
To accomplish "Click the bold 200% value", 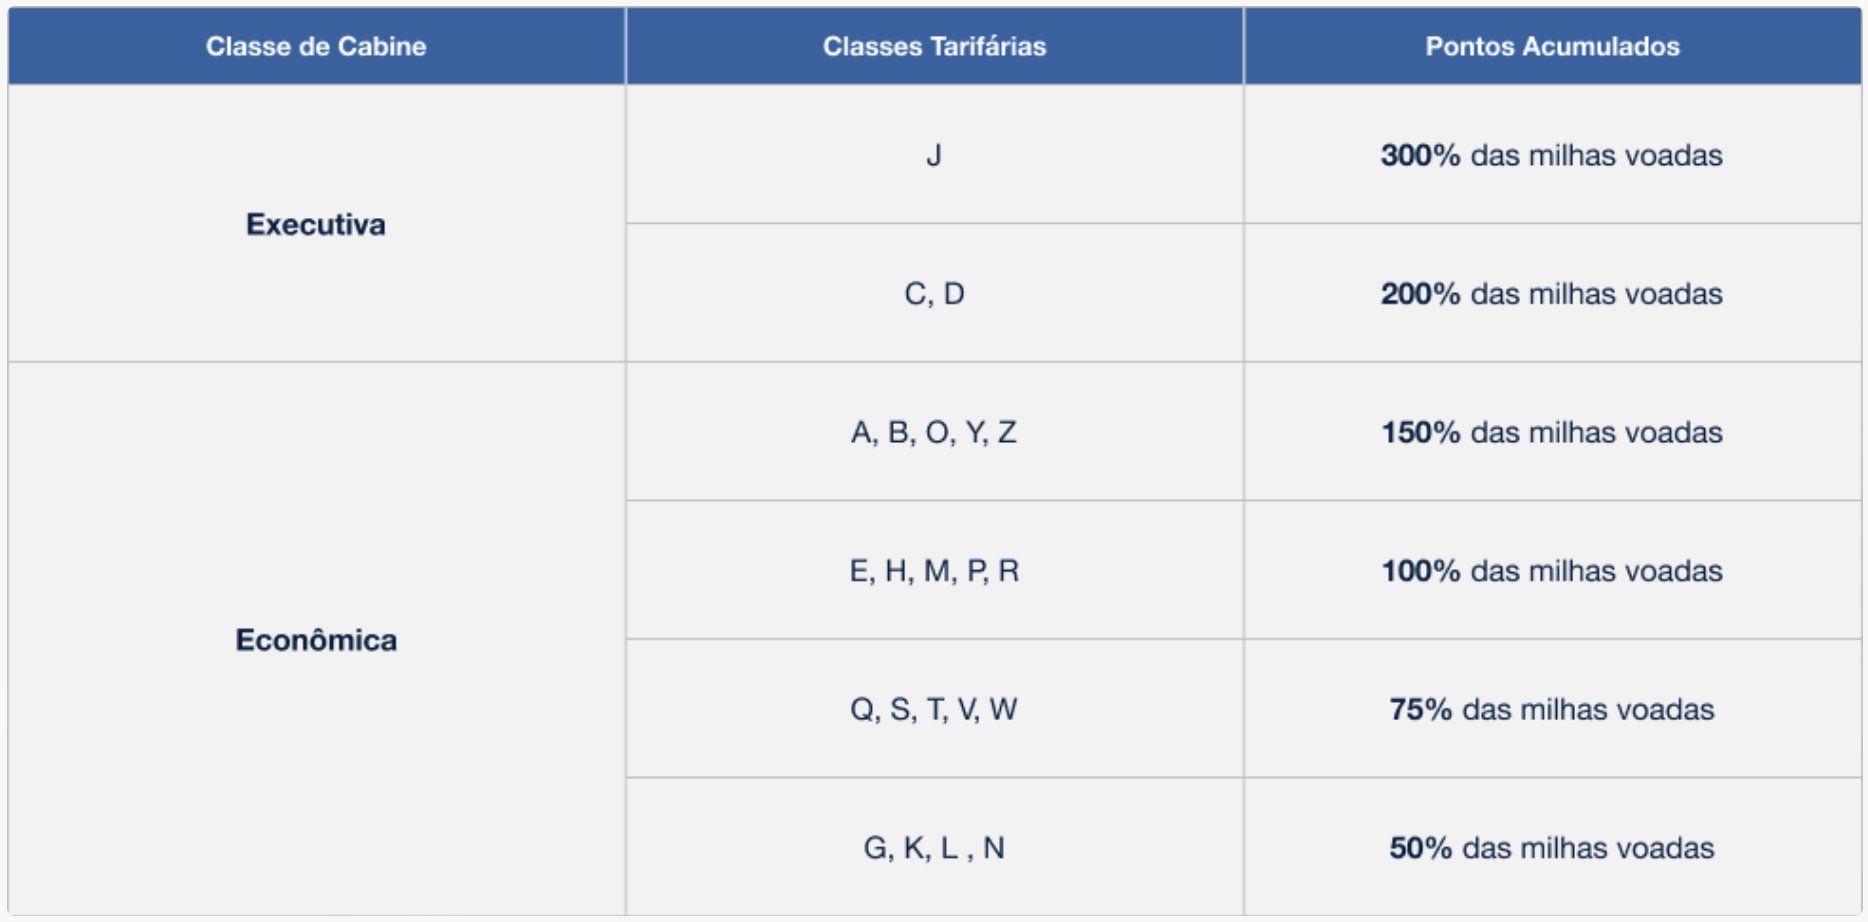I will click(x=1420, y=294).
